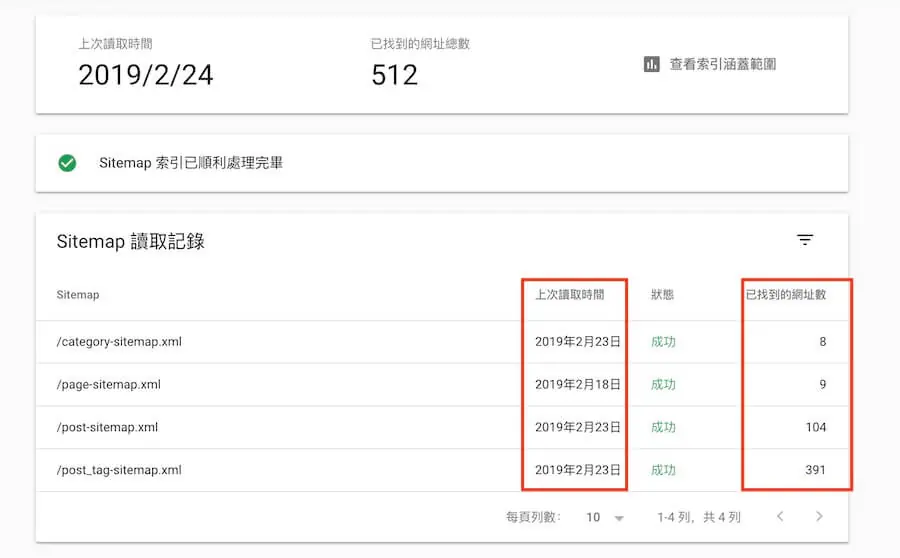Click date cell in post-sitemap row
The height and width of the screenshot is (558, 900).
[x=577, y=427]
